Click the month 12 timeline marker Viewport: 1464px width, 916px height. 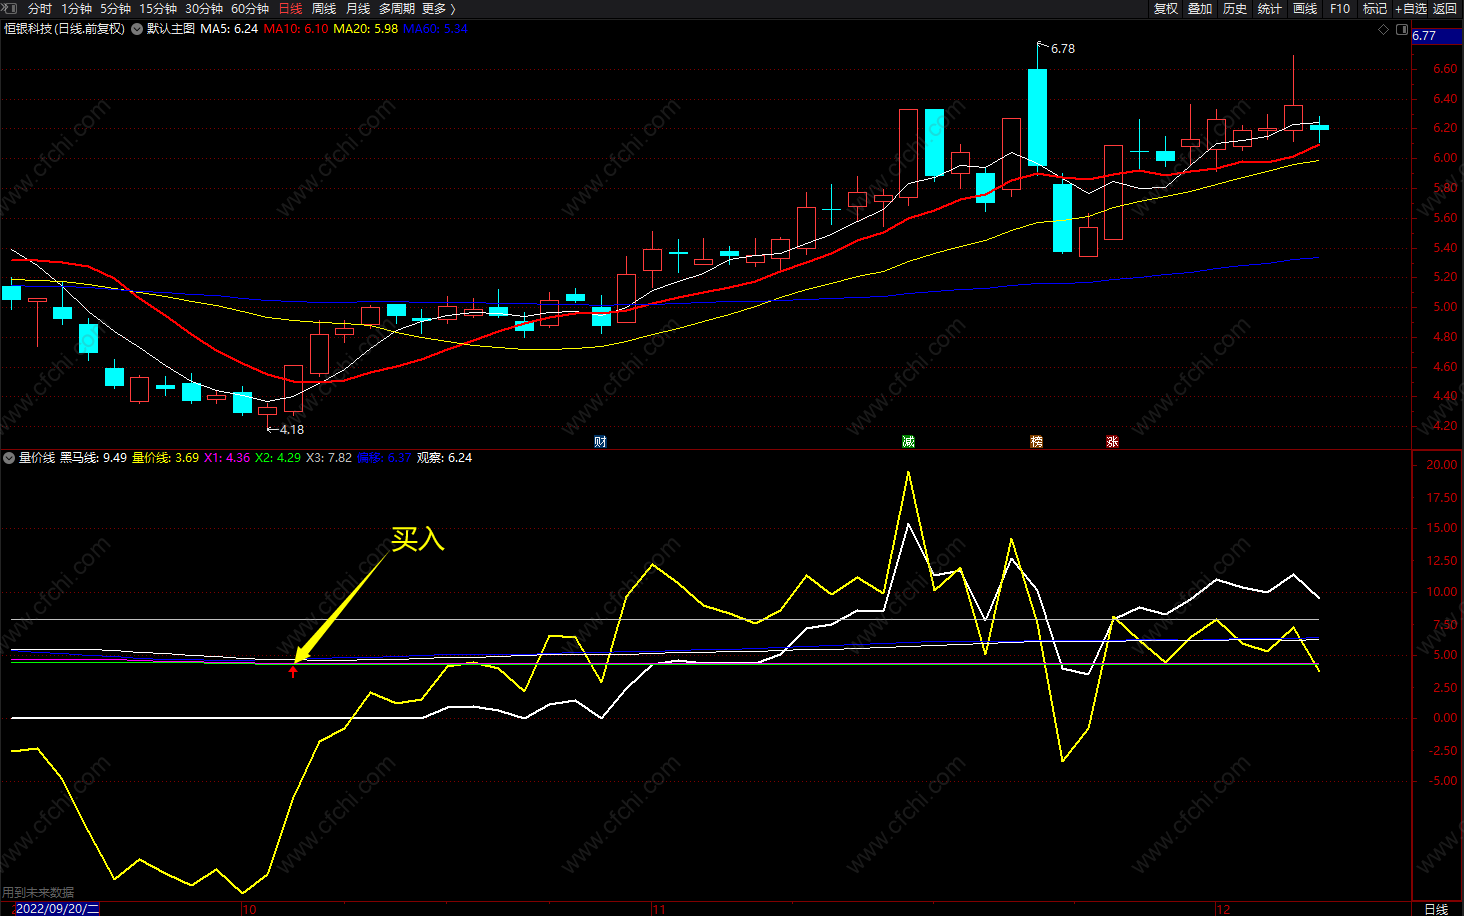point(1223,909)
